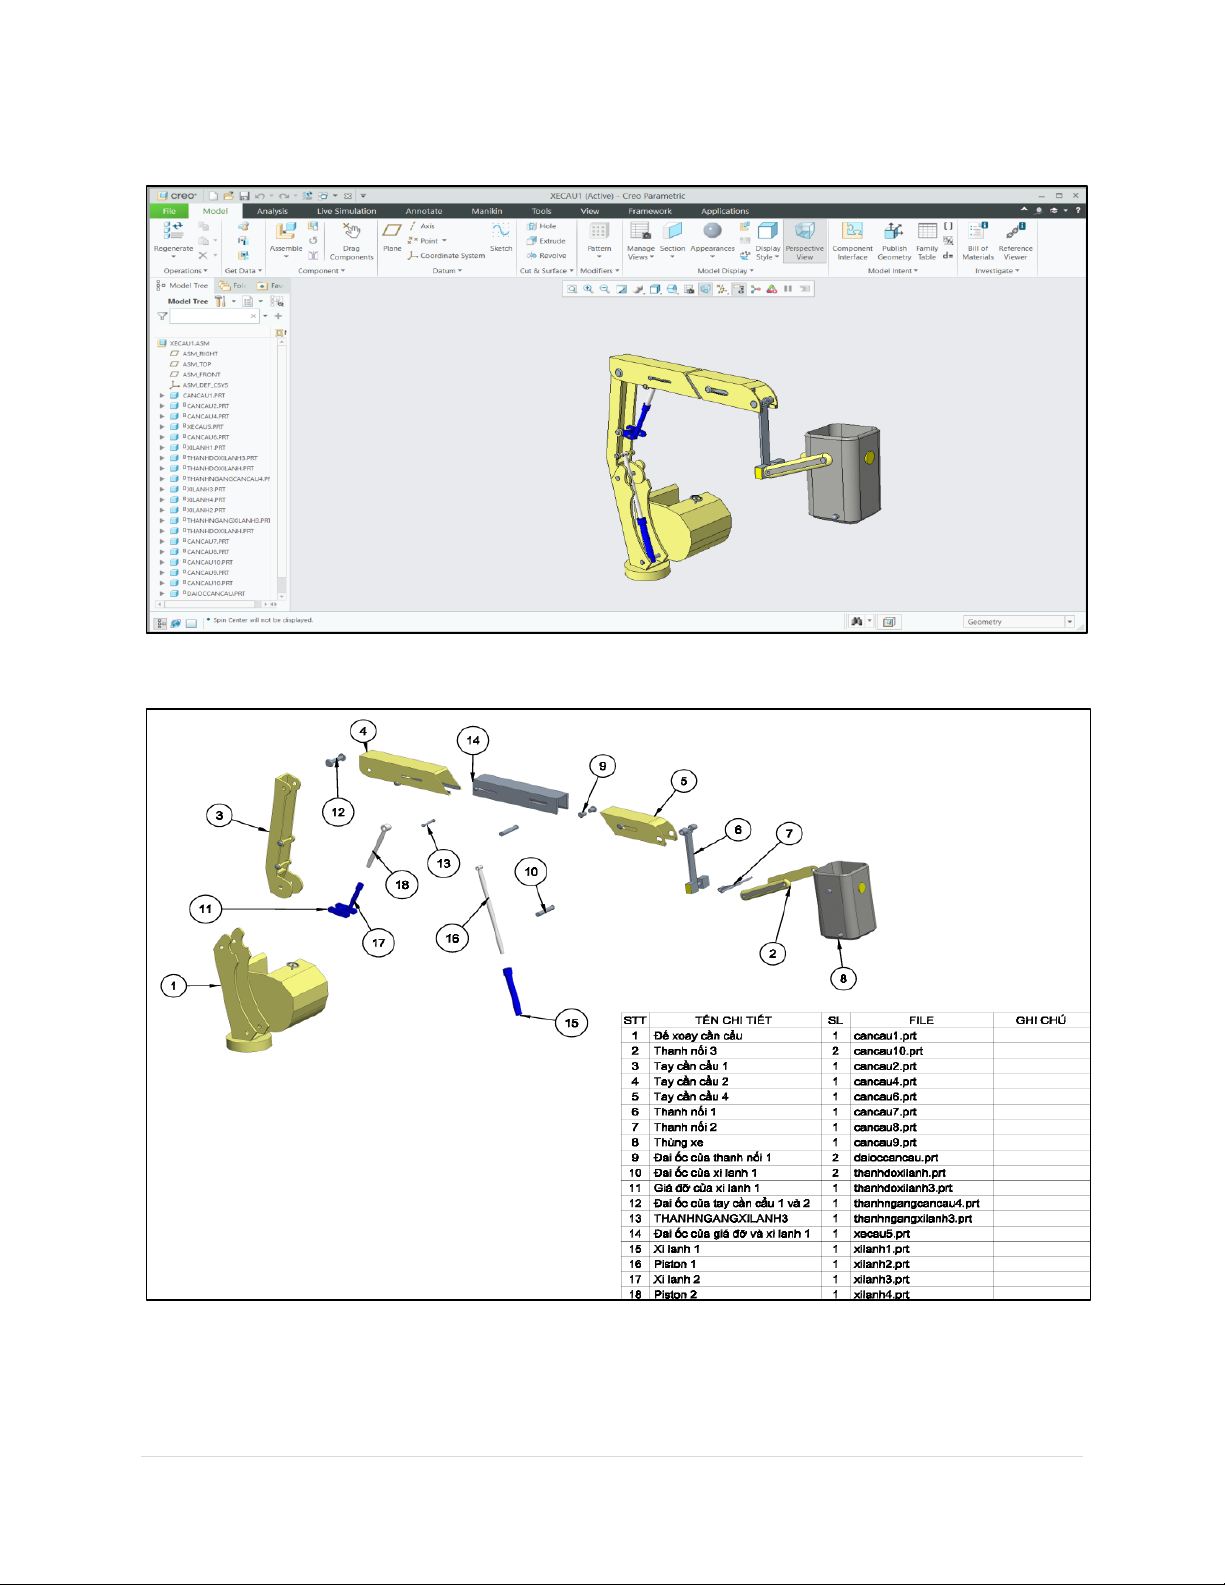This screenshot has width=1225, height=1585.
Task: Switch to the Analysis ribbon tab
Action: [x=272, y=211]
